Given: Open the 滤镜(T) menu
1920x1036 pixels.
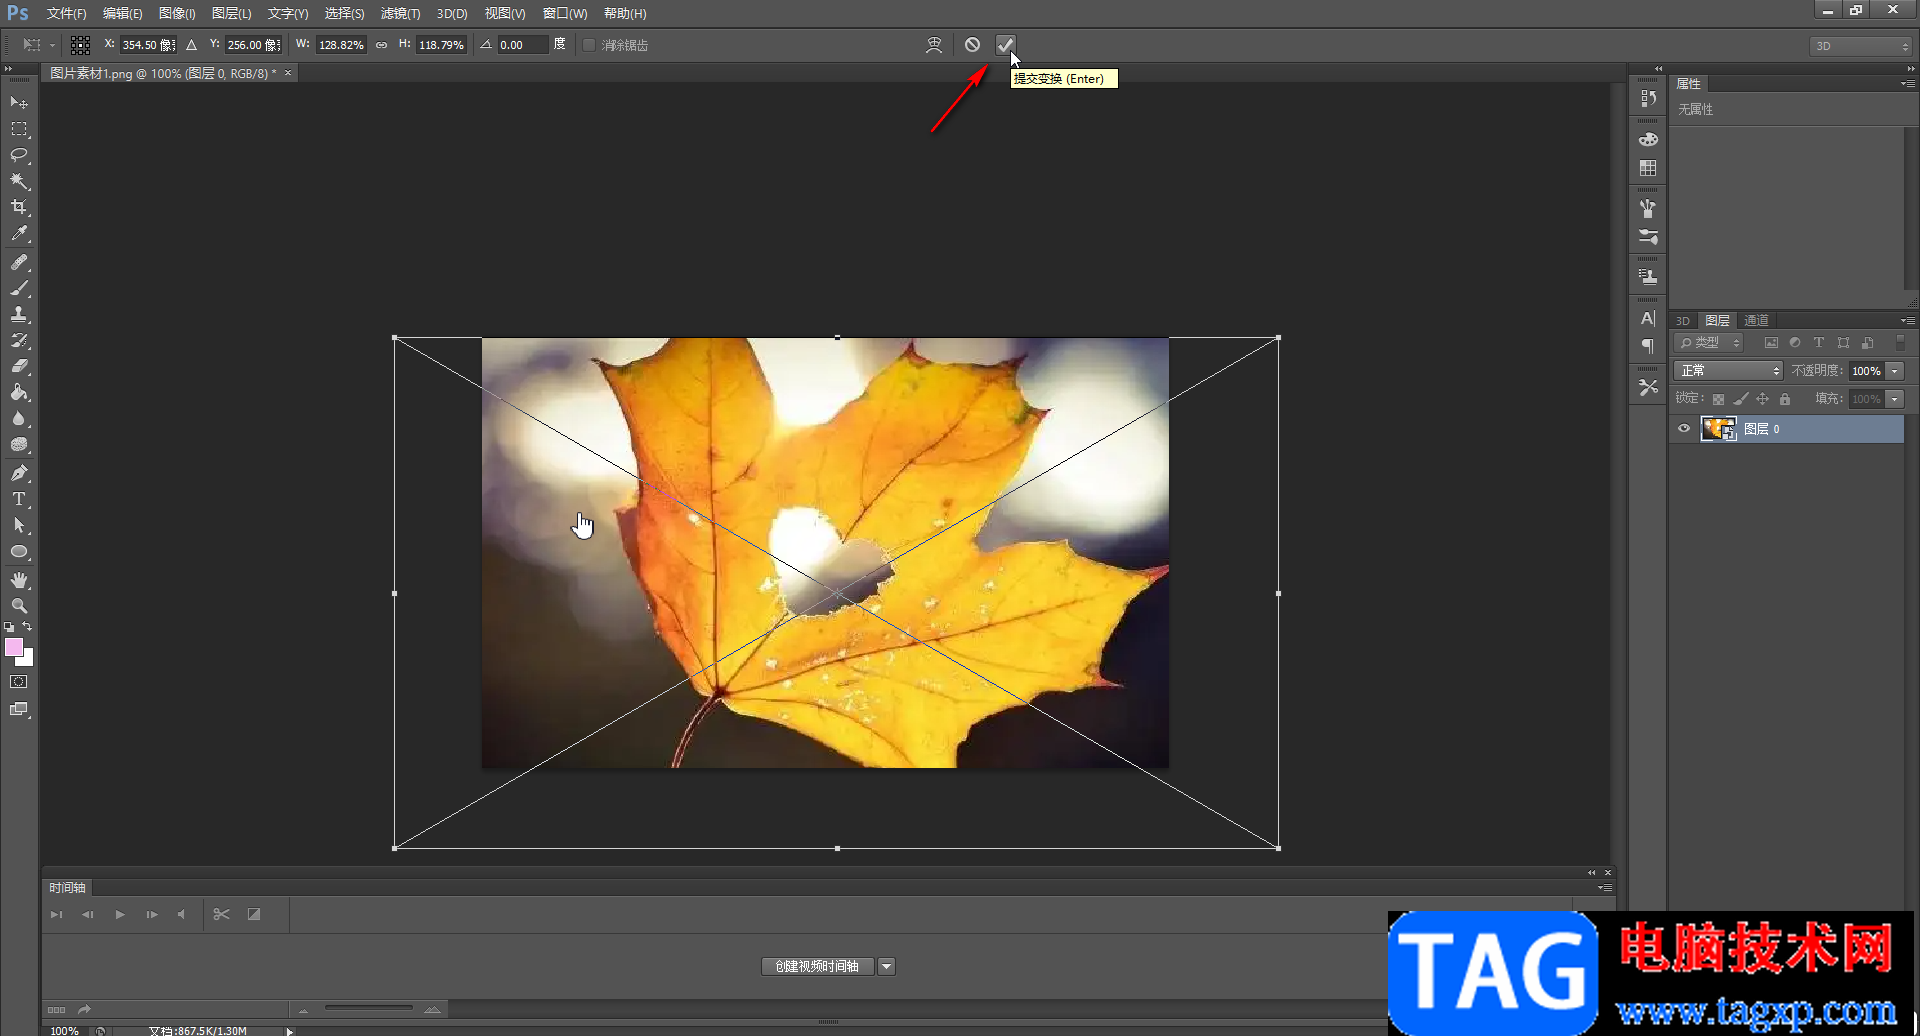Looking at the screenshot, I should tap(400, 14).
